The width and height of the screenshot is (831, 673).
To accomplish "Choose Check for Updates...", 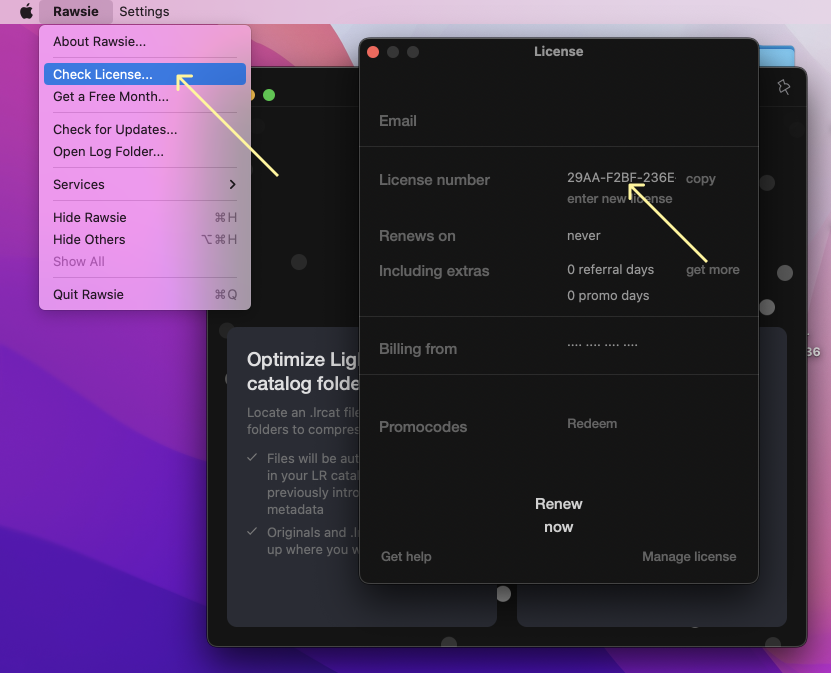I will click(x=145, y=129).
